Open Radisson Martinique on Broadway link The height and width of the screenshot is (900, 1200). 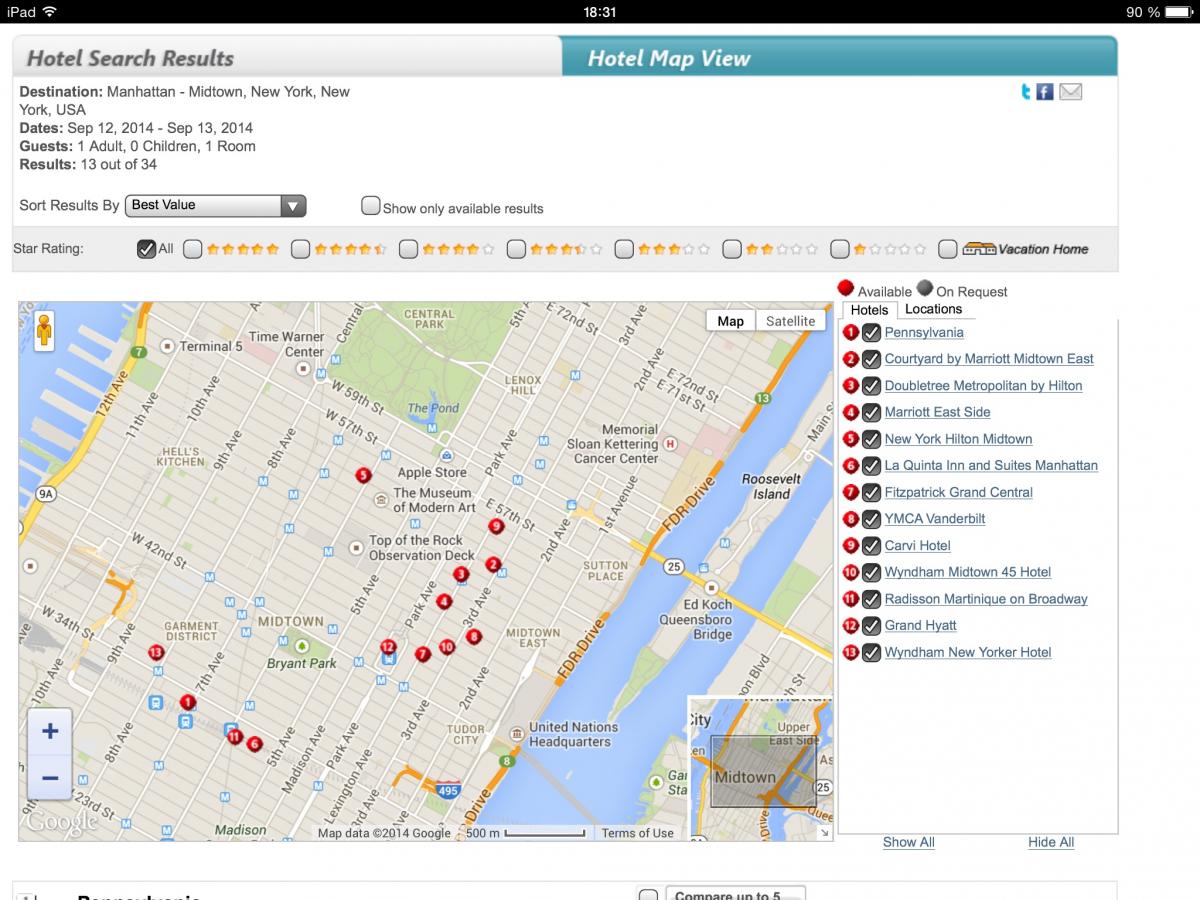pyautogui.click(x=986, y=599)
